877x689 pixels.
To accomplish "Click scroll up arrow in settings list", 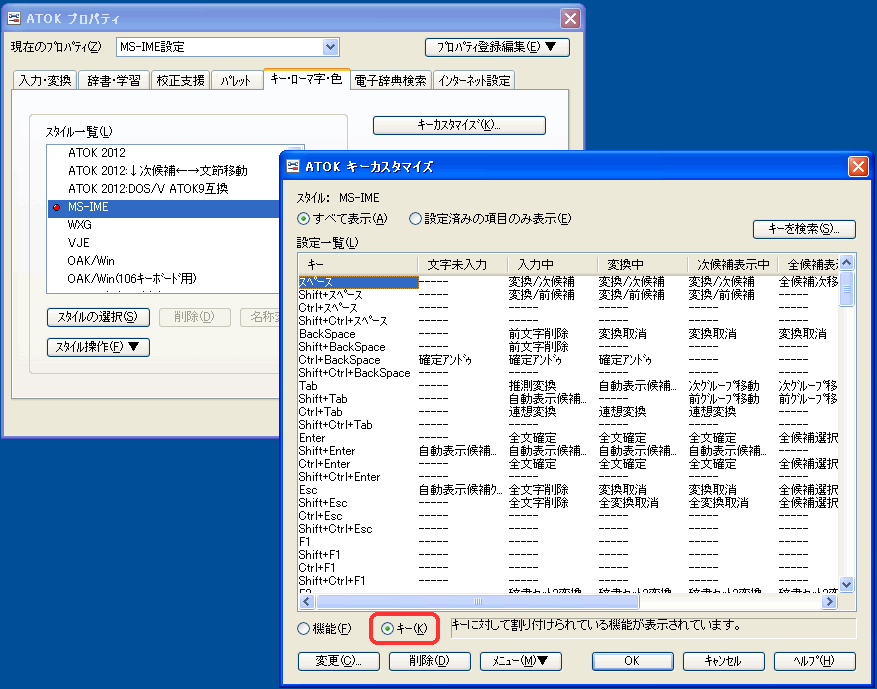I will point(847,262).
